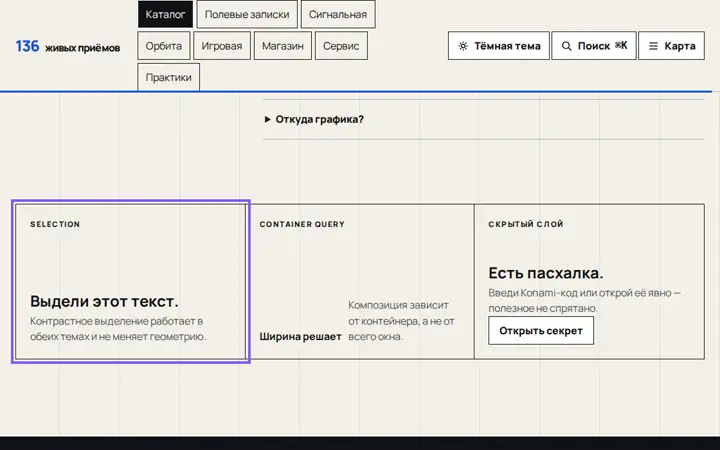Click the Контрастное выделение paragraph

tap(118, 329)
